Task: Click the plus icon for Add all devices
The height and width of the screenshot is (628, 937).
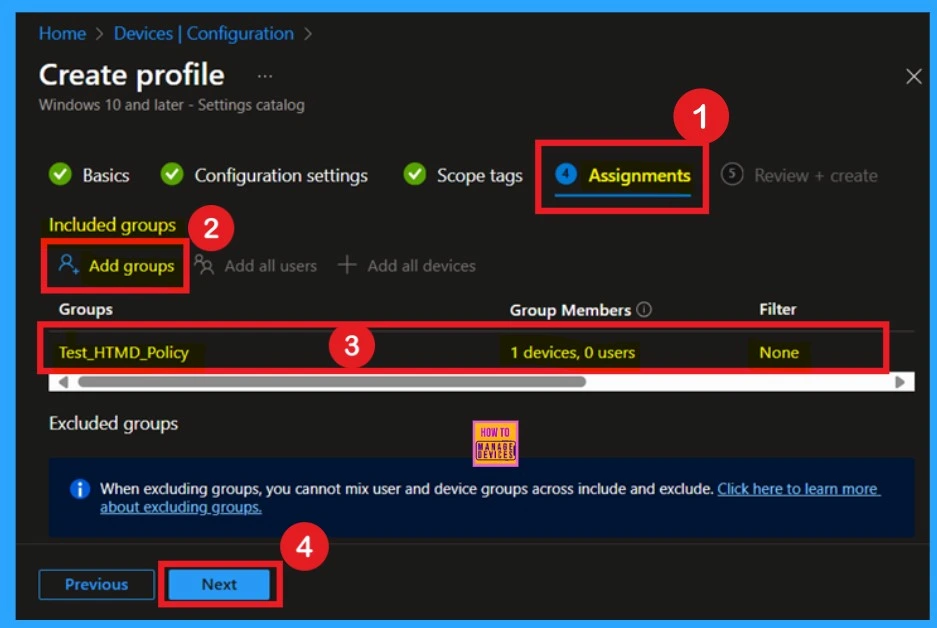Action: 347,264
